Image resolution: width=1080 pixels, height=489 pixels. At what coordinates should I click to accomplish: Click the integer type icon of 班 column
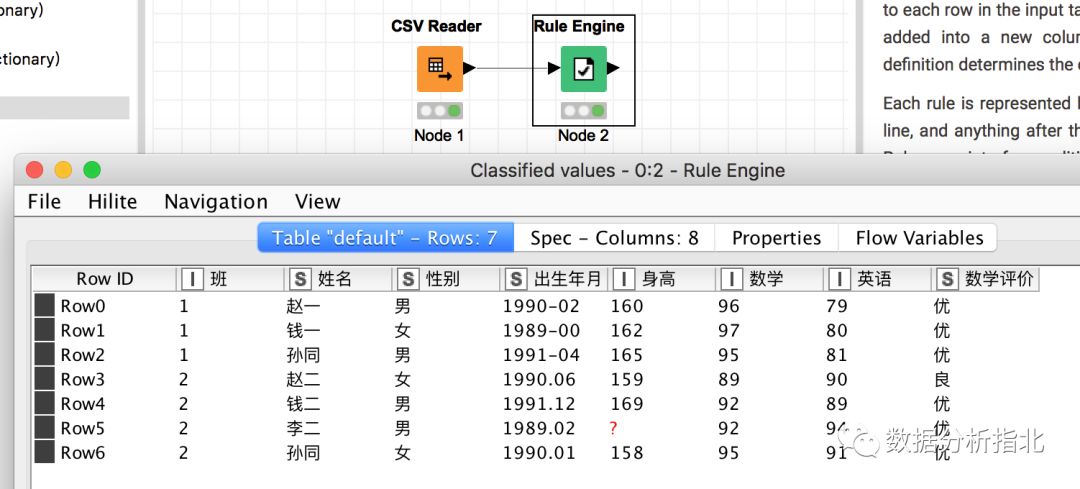[x=192, y=279]
